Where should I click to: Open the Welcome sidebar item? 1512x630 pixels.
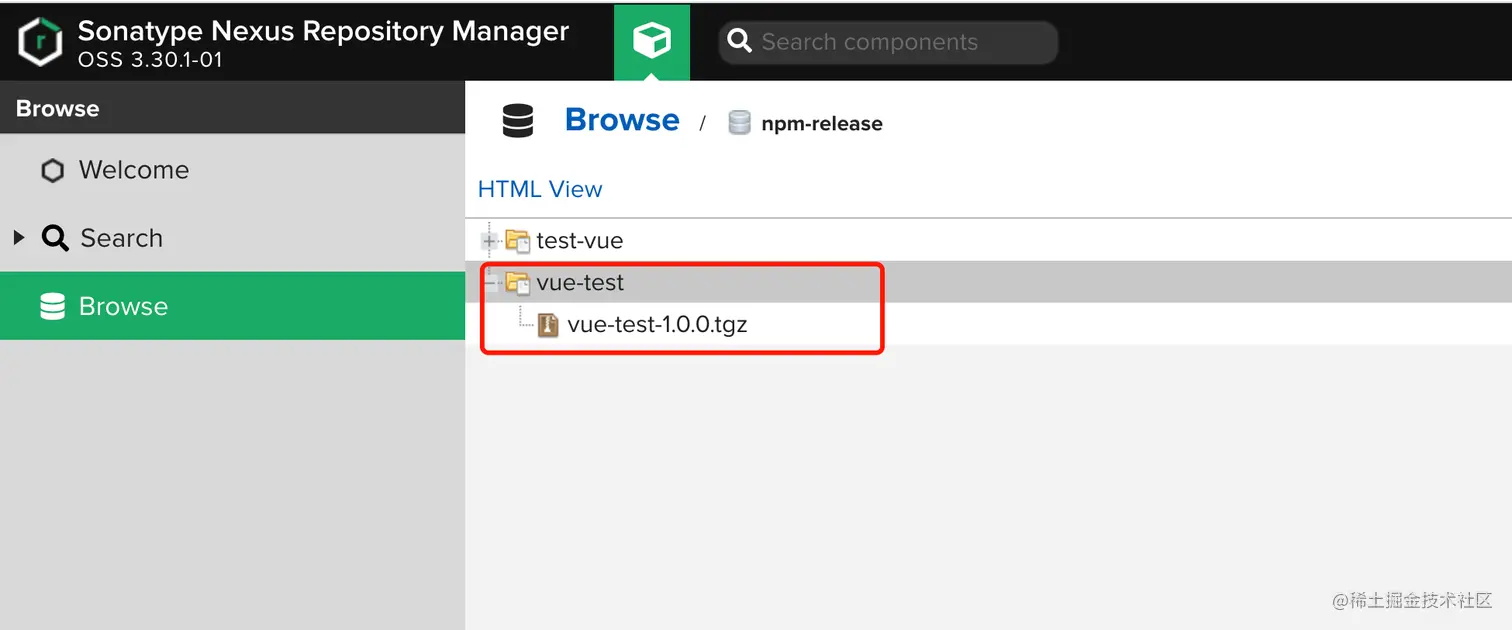134,171
